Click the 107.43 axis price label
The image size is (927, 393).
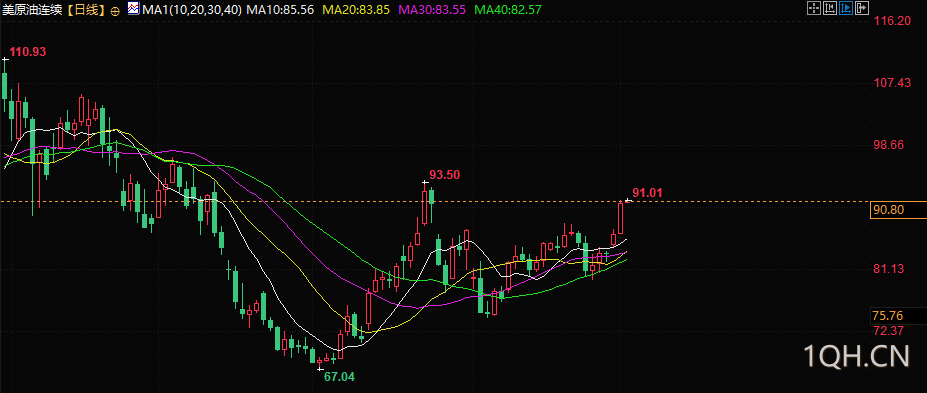click(893, 83)
